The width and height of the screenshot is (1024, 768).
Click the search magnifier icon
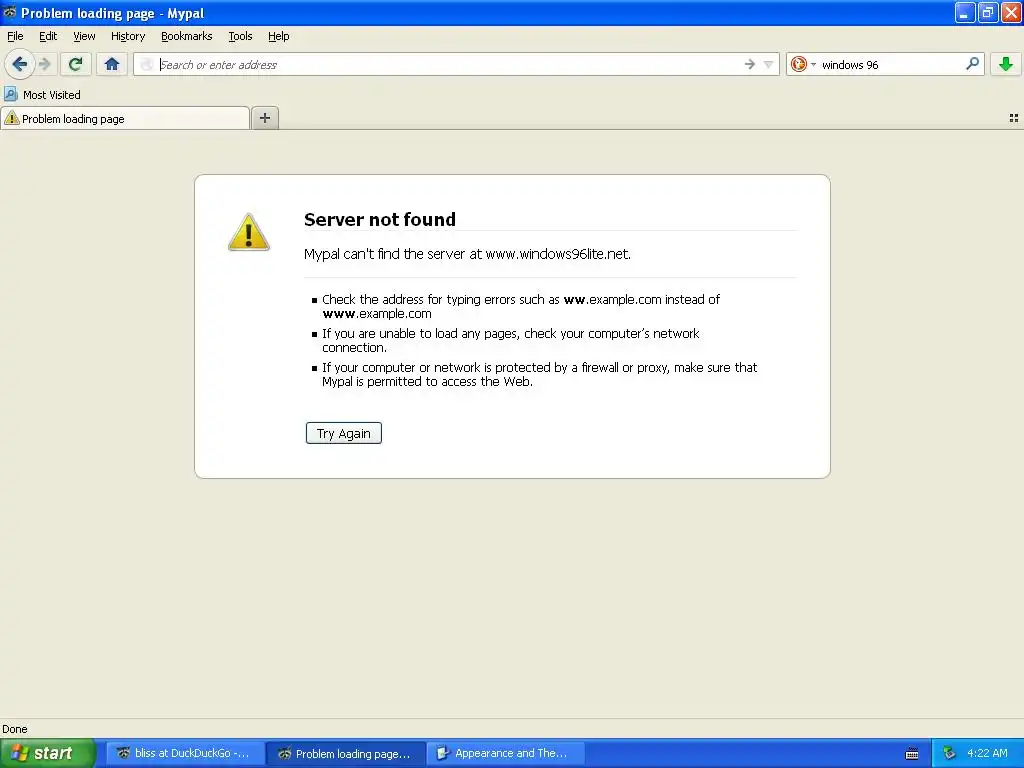point(972,63)
